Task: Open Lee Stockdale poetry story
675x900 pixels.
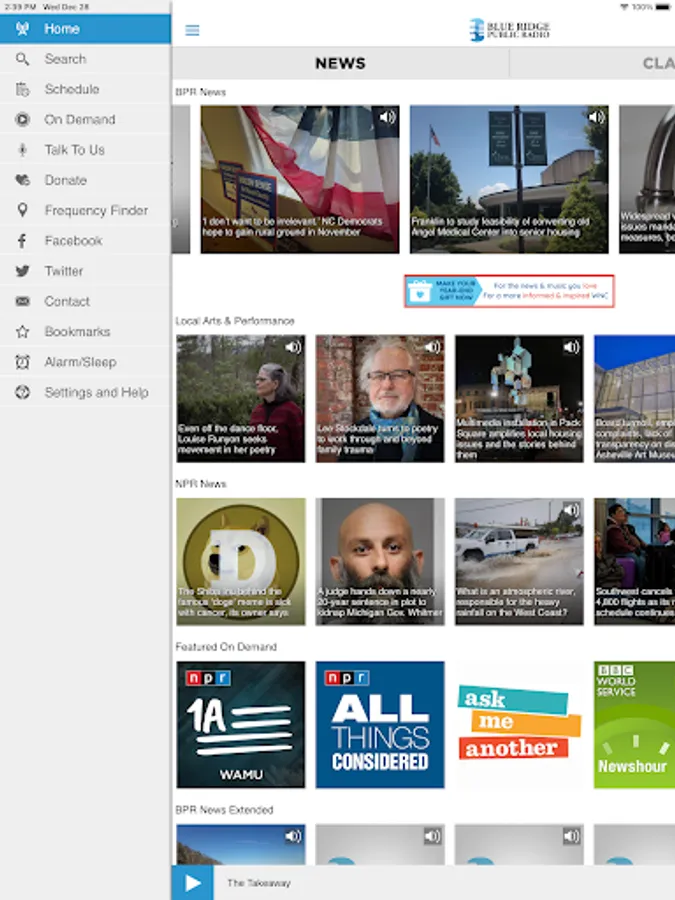Action: (380, 398)
